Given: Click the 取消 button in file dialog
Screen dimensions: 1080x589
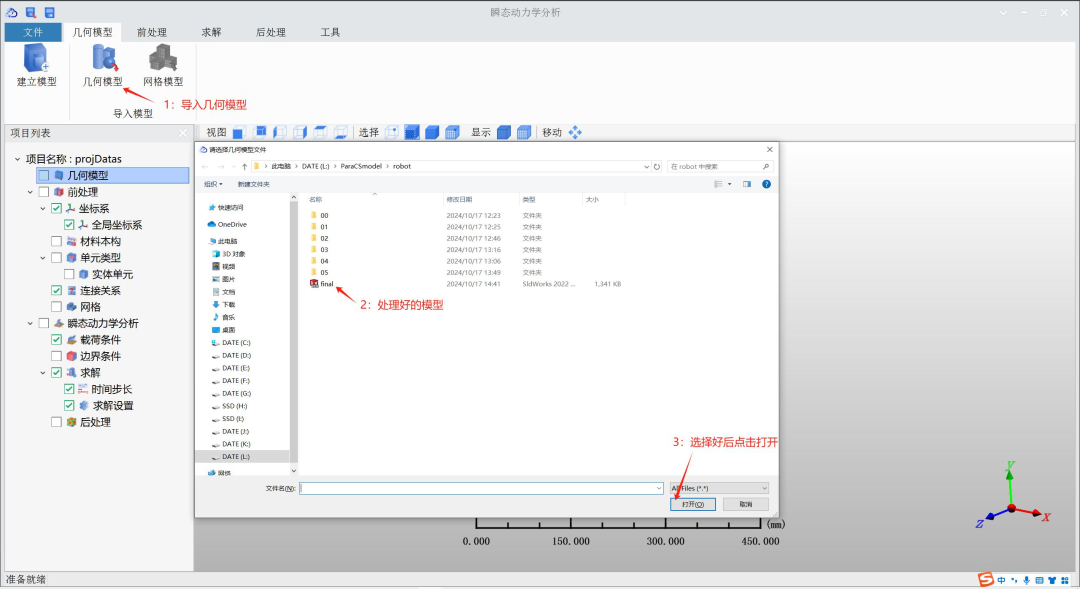Looking at the screenshot, I should coord(746,504).
